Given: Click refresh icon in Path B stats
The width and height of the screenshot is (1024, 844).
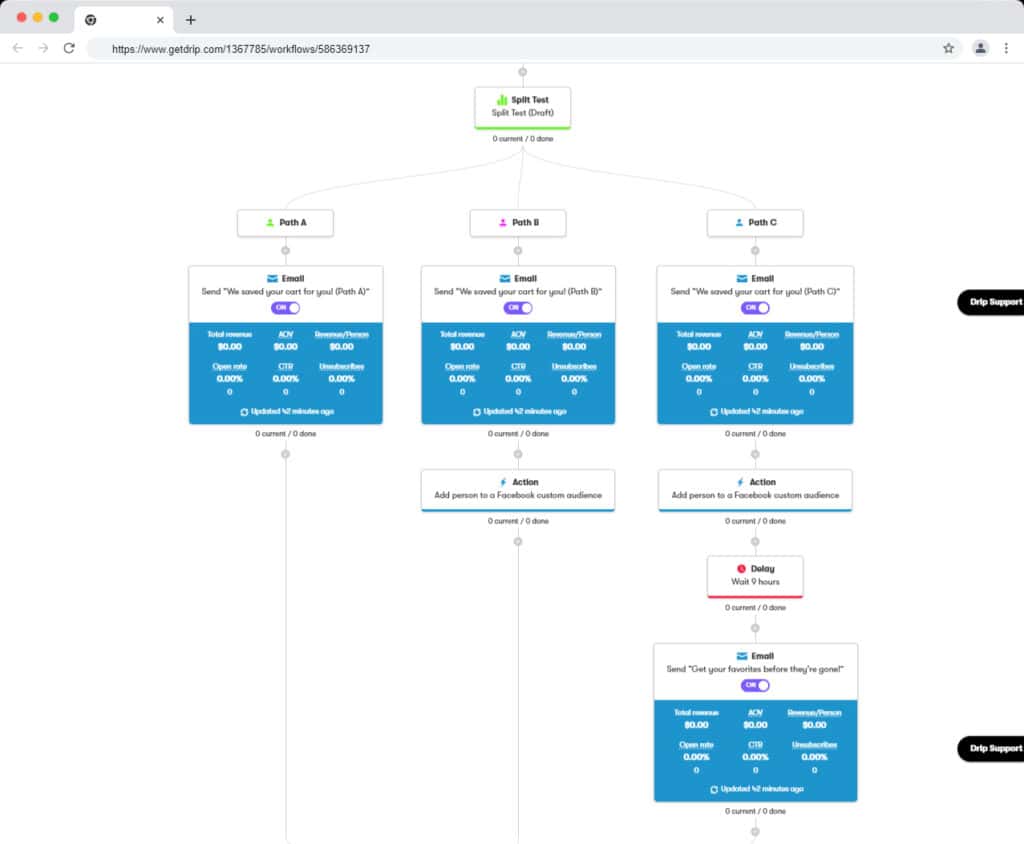Looking at the screenshot, I should click(x=477, y=411).
